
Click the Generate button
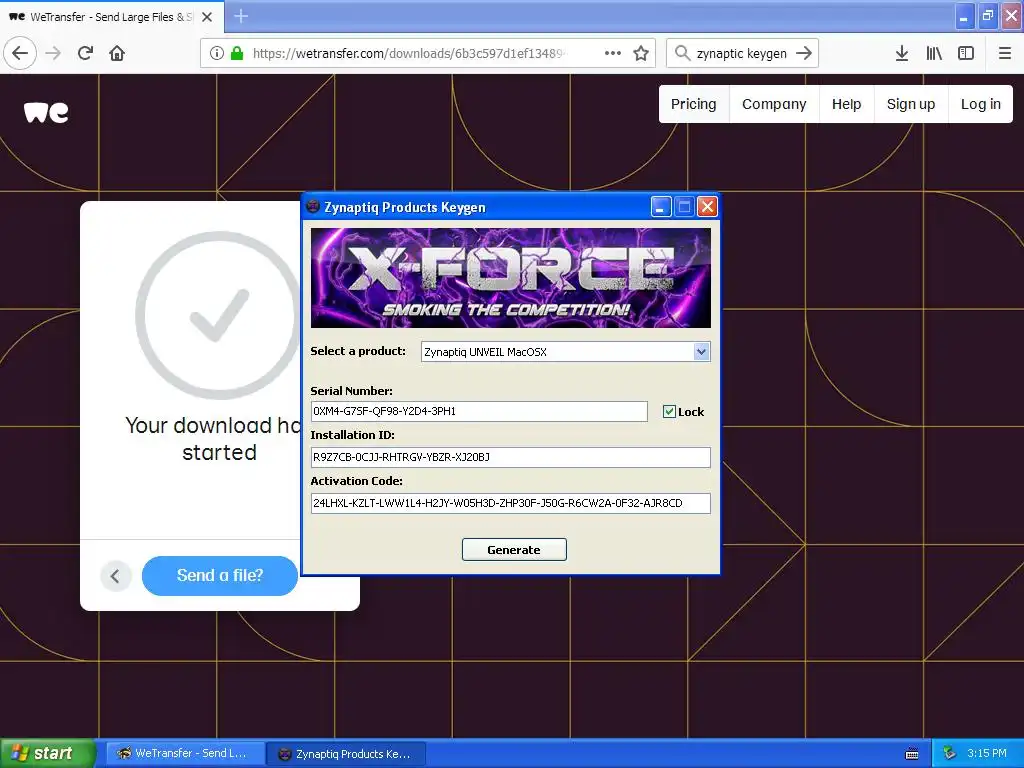(514, 550)
